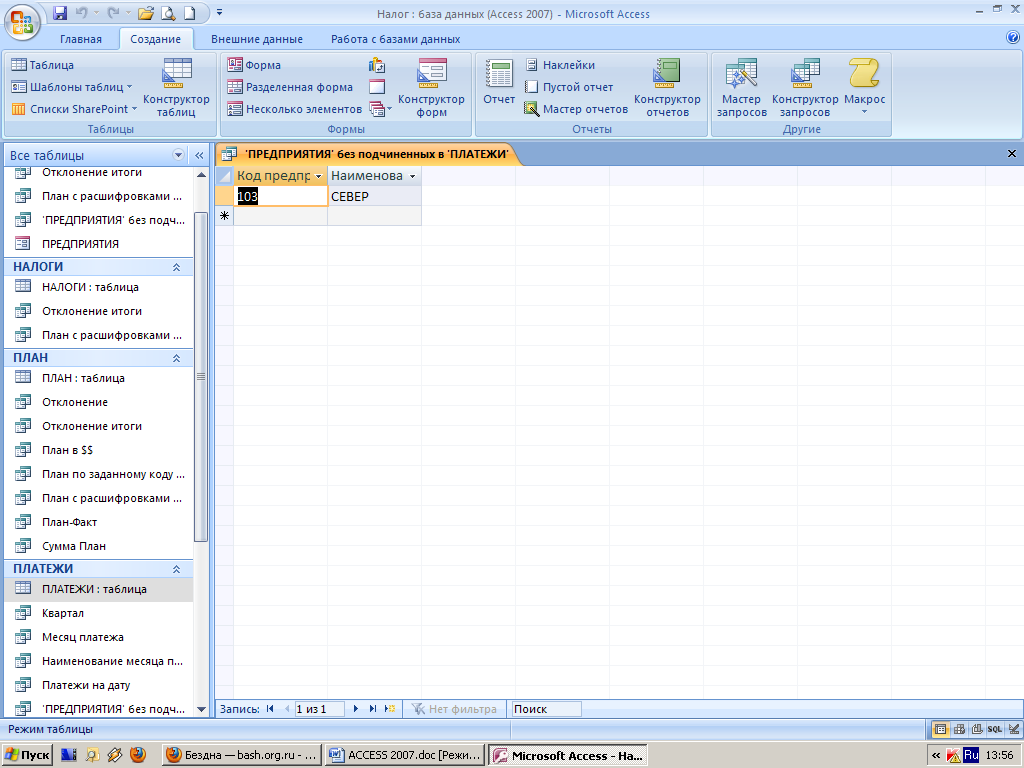
Task: Choose Несколько элементов form
Action: pyautogui.click(x=295, y=109)
